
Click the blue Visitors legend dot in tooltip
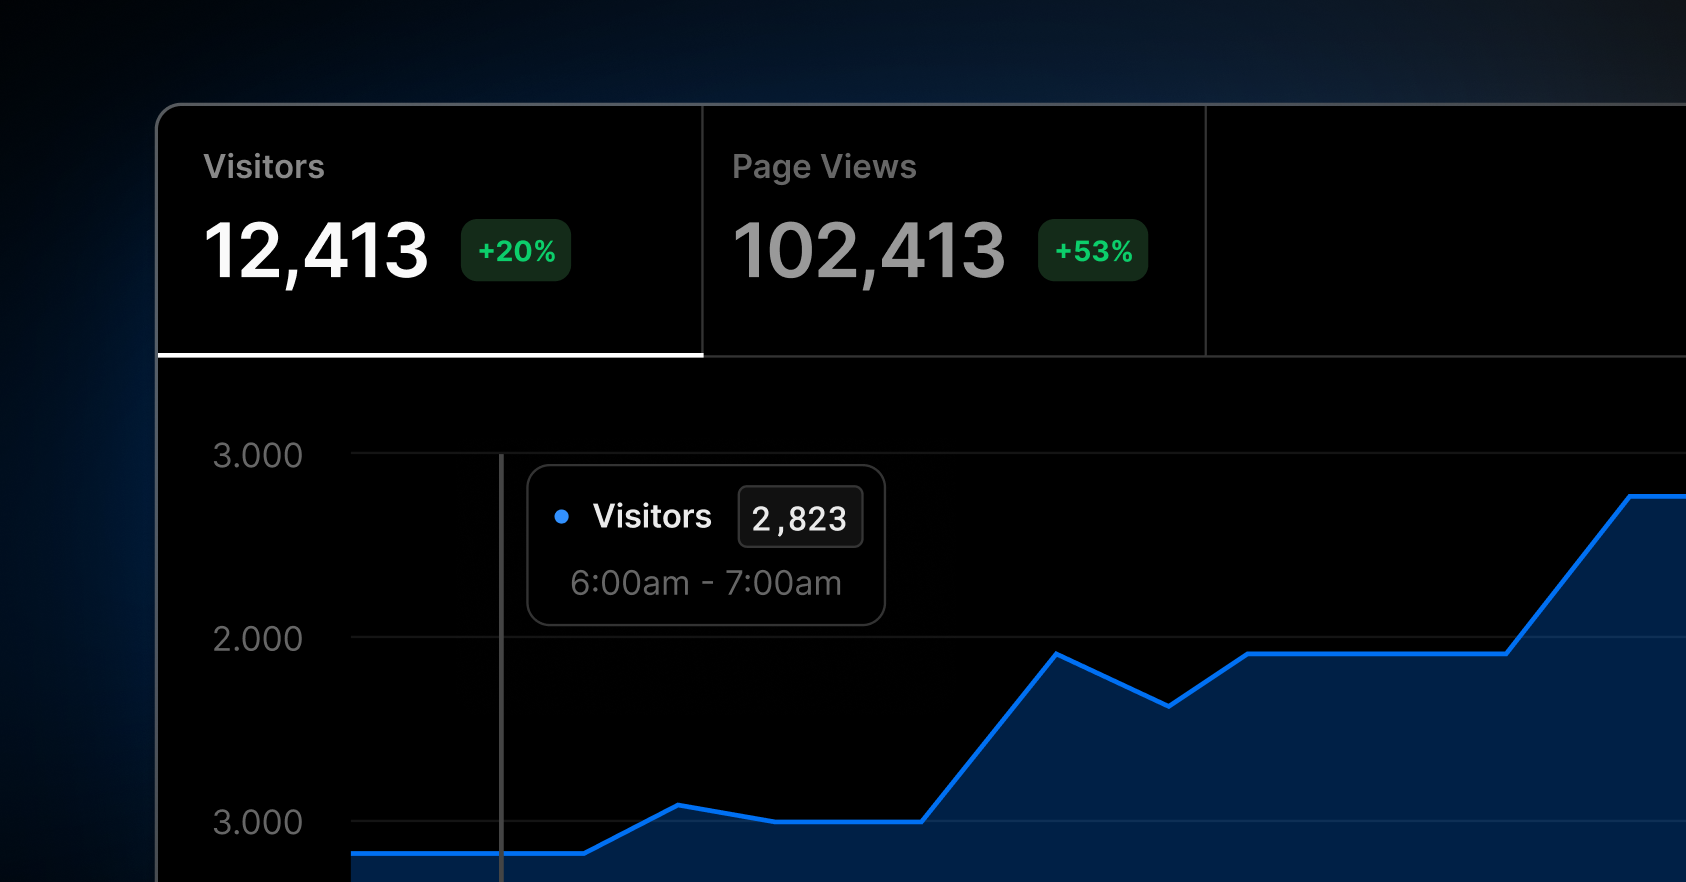click(x=562, y=517)
